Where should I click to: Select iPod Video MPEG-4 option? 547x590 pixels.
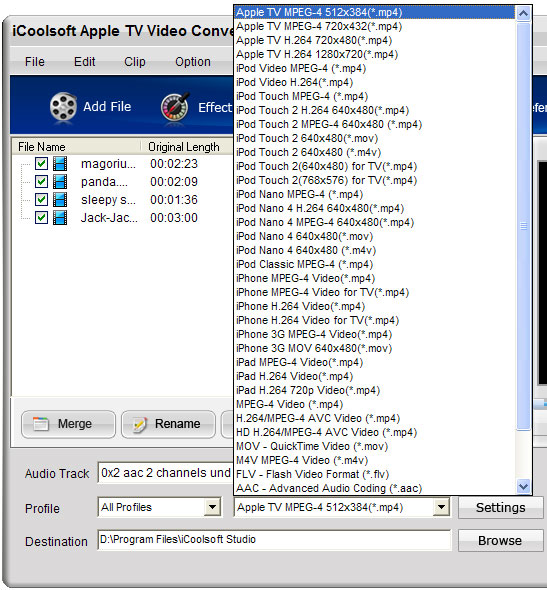click(x=374, y=68)
